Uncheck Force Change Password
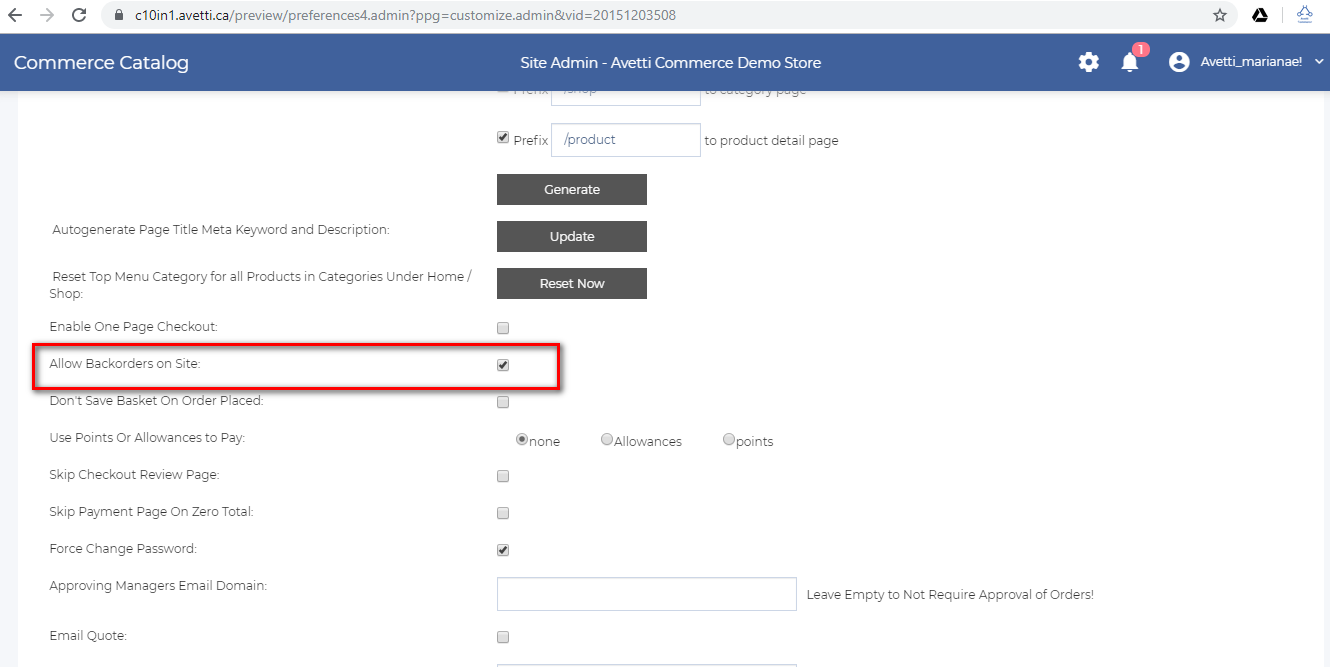This screenshot has width=1330, height=667. click(503, 550)
